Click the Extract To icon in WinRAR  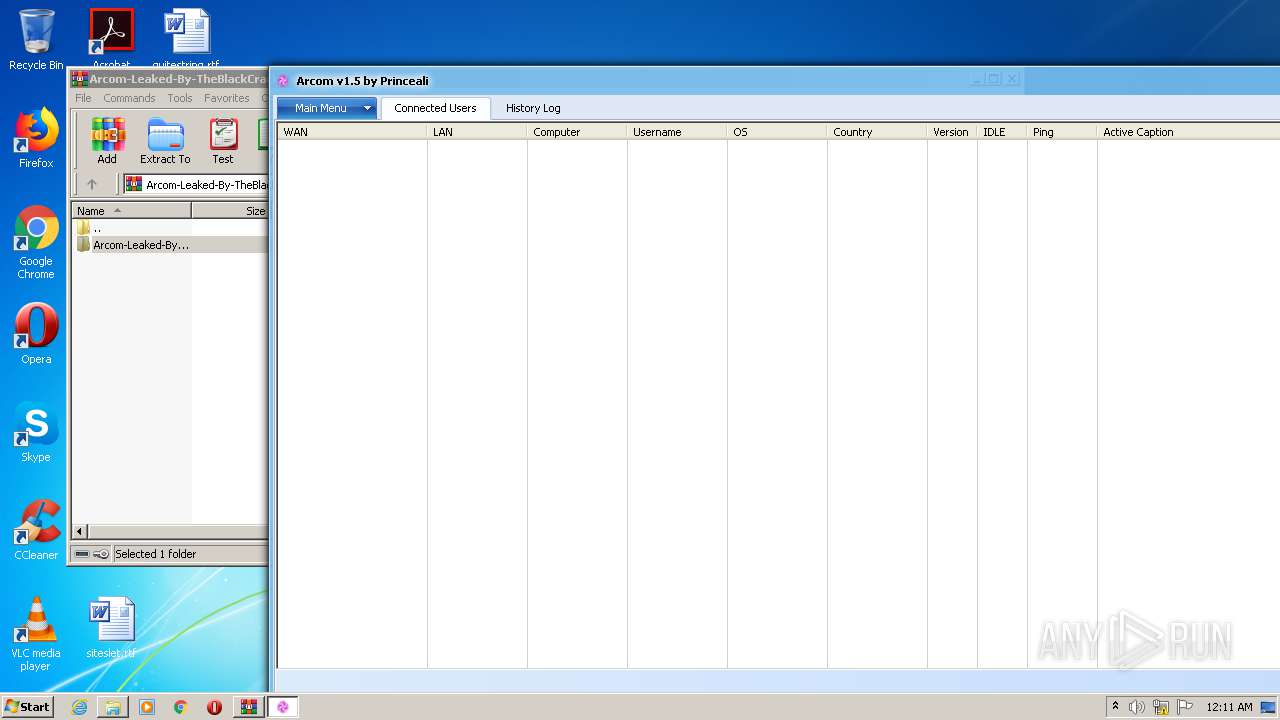click(165, 141)
